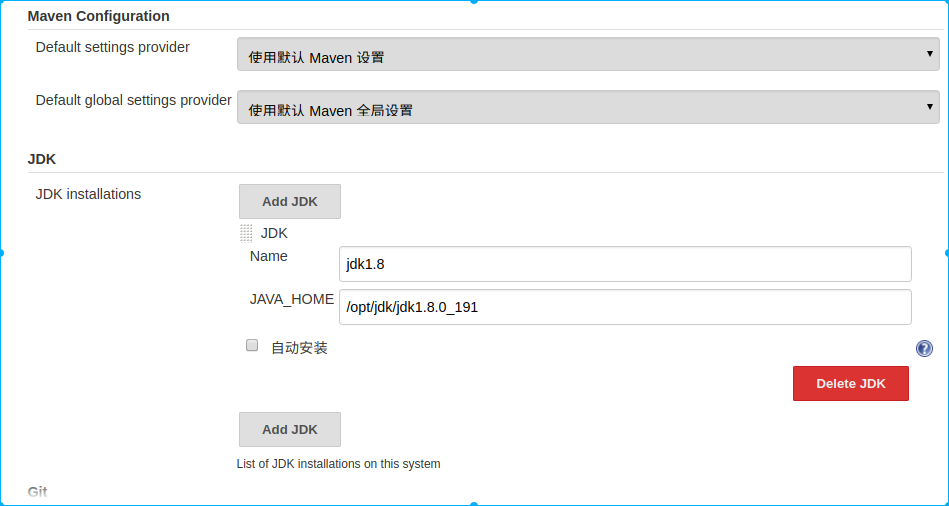The width and height of the screenshot is (949, 506).
Task: Click the JDK installations label
Action: (x=88, y=194)
